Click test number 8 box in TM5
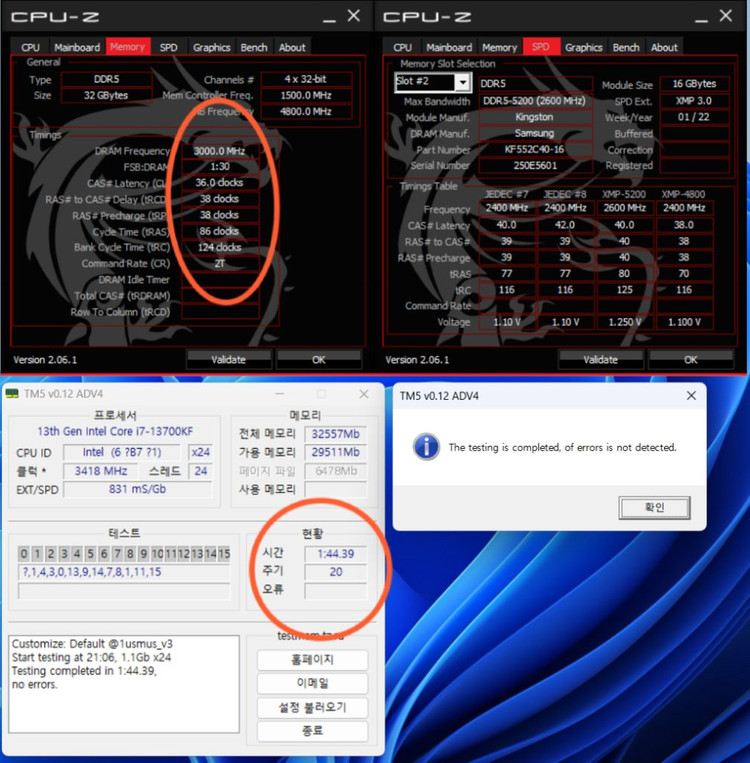 point(130,553)
